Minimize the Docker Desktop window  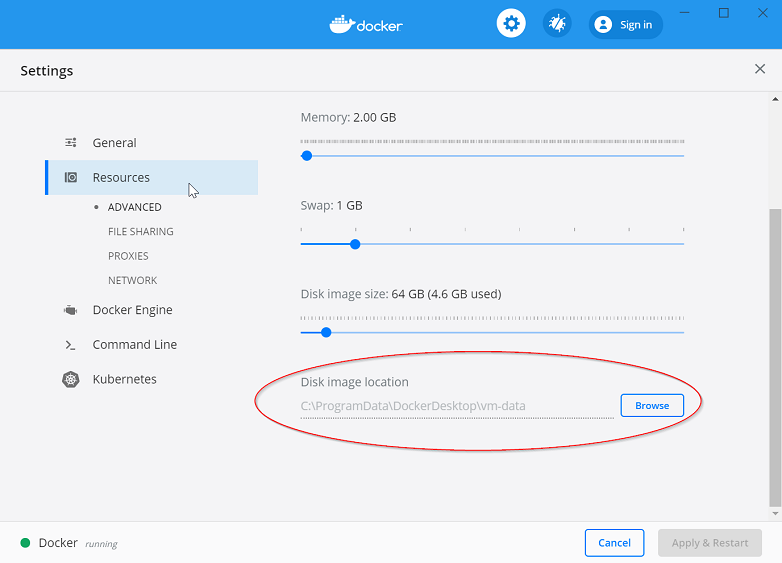click(685, 13)
